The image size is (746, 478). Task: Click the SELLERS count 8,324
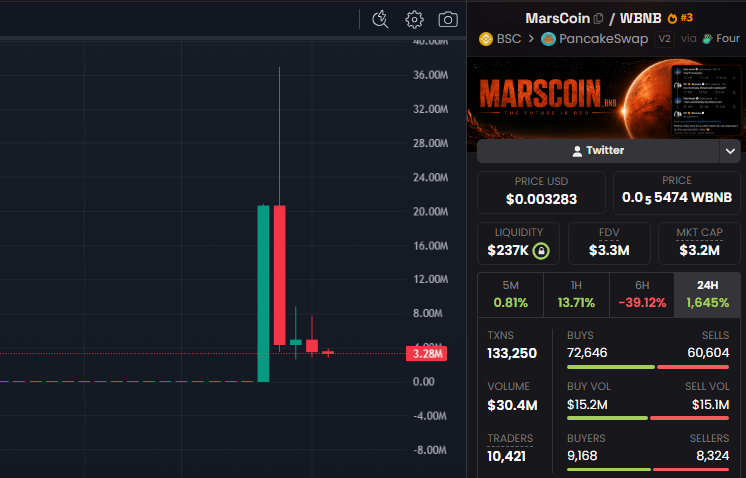click(x=712, y=456)
